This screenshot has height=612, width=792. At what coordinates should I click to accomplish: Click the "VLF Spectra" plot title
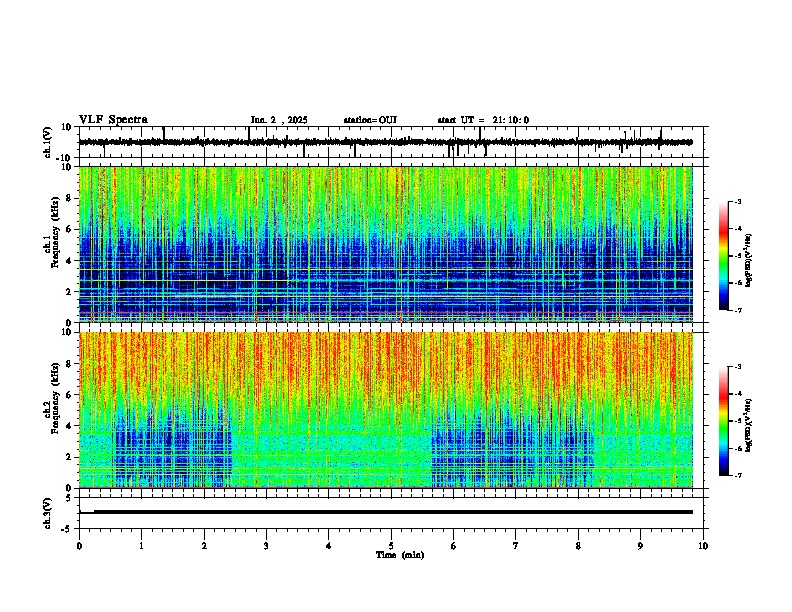[113, 120]
